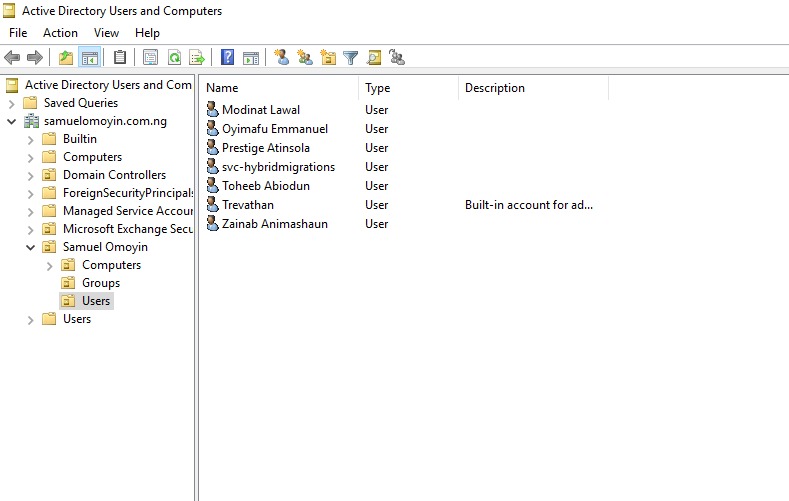Collapse the samuelomoyin.com.ng domain node
The width and height of the screenshot is (789, 501).
pyautogui.click(x=12, y=121)
